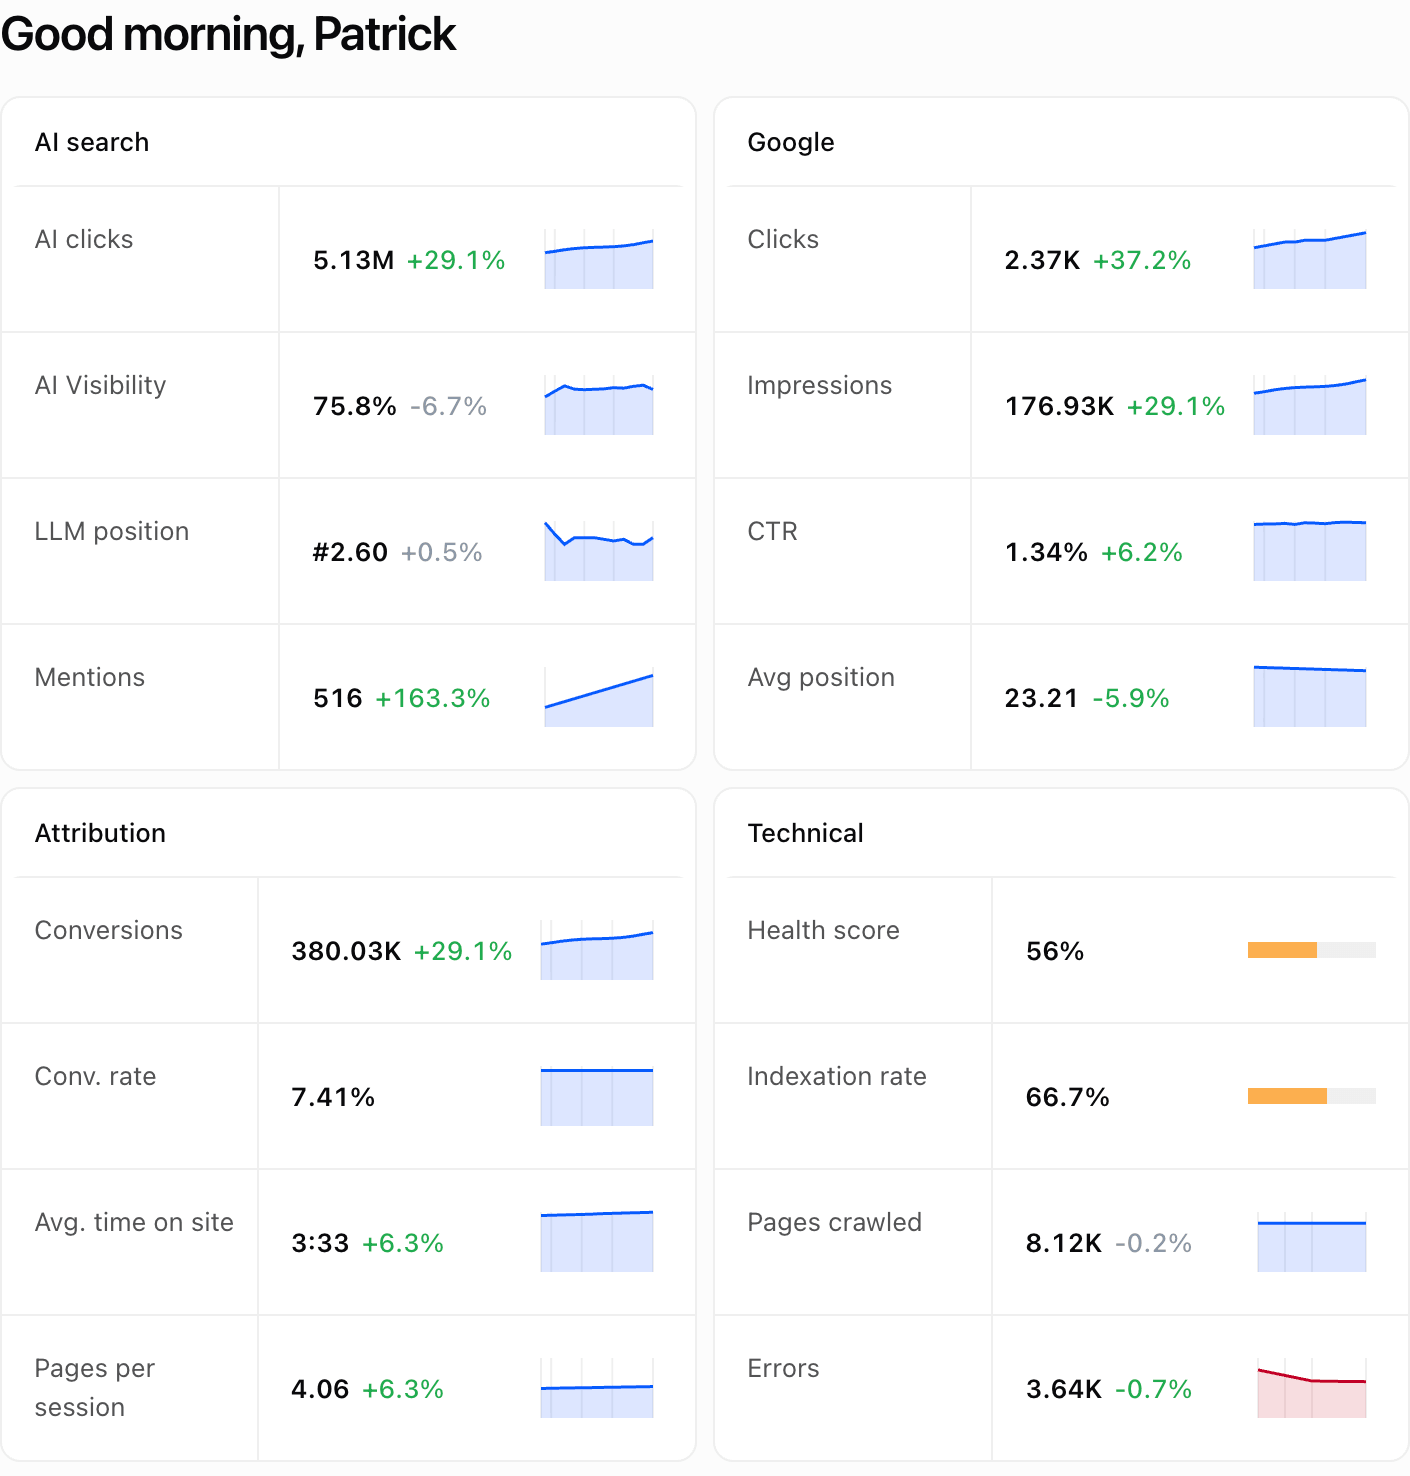The width and height of the screenshot is (1410, 1476).
Task: Click the Google Clicks sparkline
Action: (1310, 259)
